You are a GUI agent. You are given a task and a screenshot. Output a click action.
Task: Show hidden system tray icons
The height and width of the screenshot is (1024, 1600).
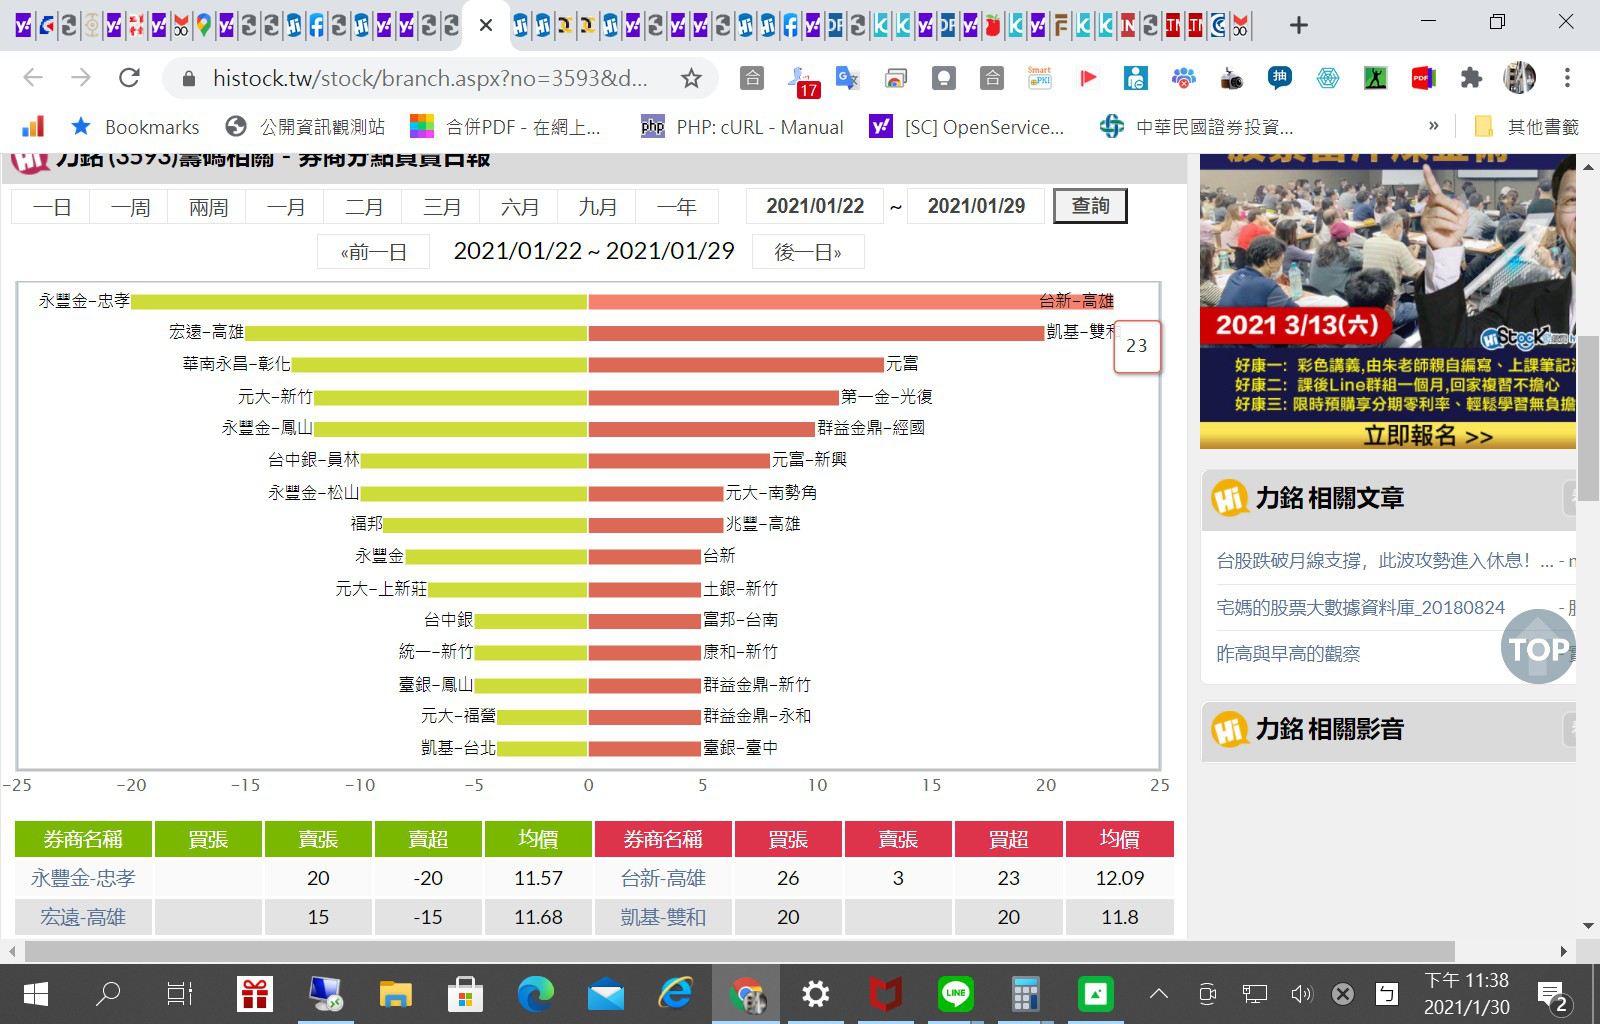pyautogui.click(x=1158, y=994)
